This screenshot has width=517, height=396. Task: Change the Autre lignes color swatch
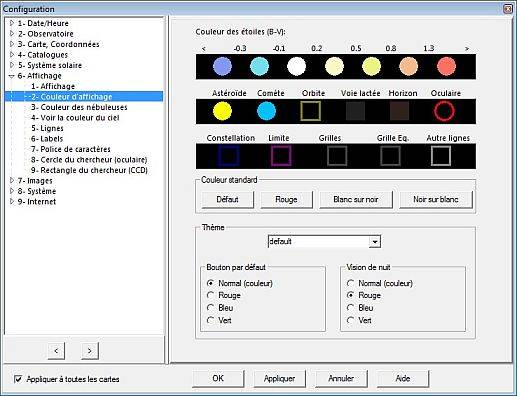coord(441,156)
